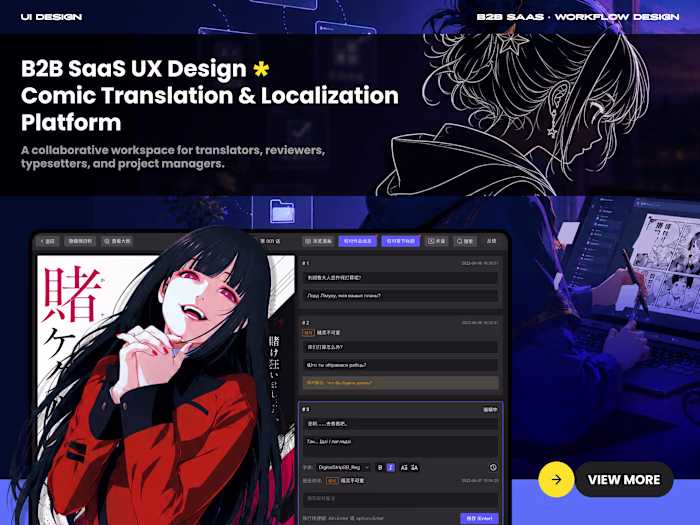The image size is (700, 525).
Task: Select the second purple proofreading tab
Action: [400, 241]
